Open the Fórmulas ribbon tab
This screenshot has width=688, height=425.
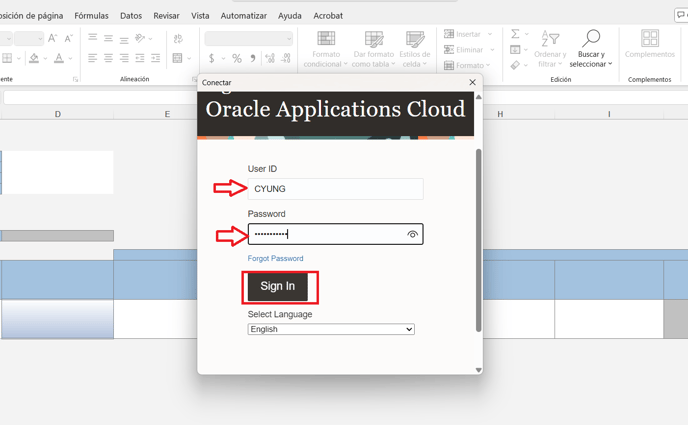coord(91,16)
